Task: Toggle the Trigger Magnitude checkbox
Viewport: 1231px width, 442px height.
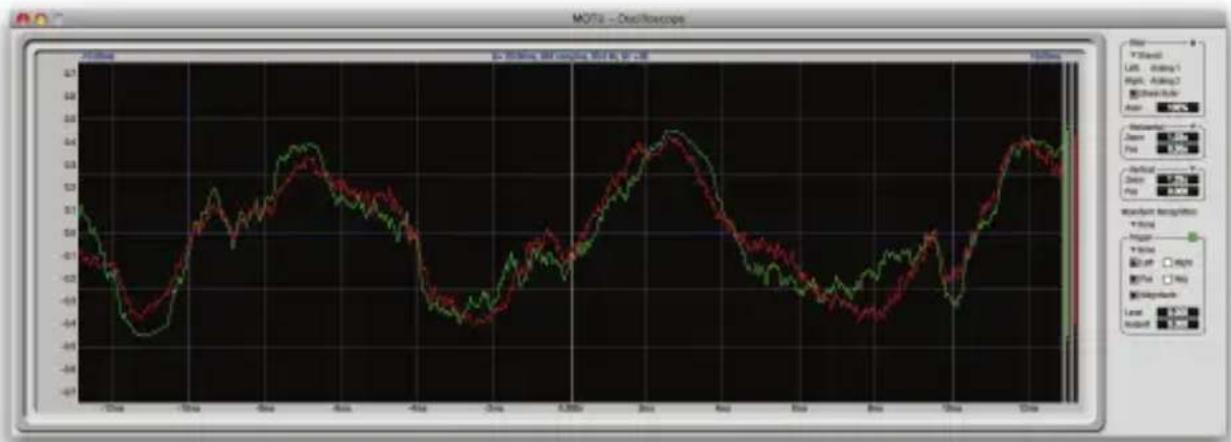Action: 1134,294
